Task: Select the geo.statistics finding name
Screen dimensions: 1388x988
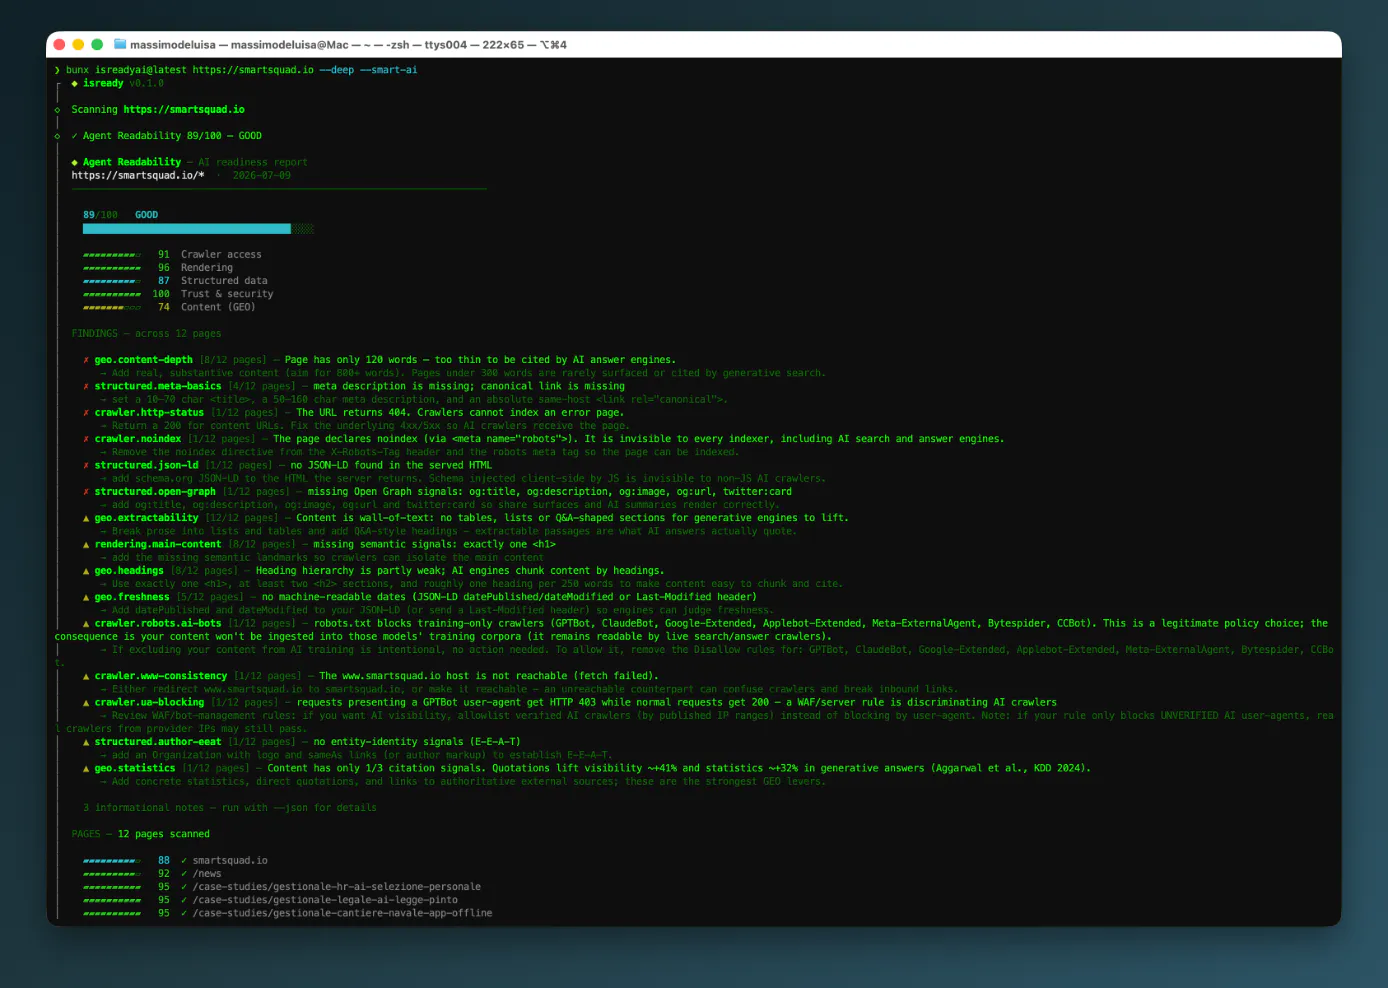Action: 135,769
